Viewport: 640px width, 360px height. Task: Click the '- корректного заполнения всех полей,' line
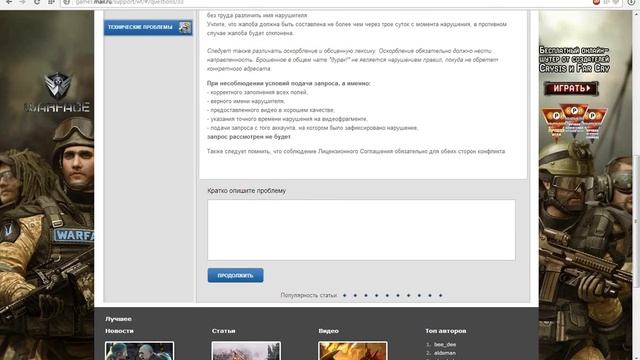click(x=258, y=92)
